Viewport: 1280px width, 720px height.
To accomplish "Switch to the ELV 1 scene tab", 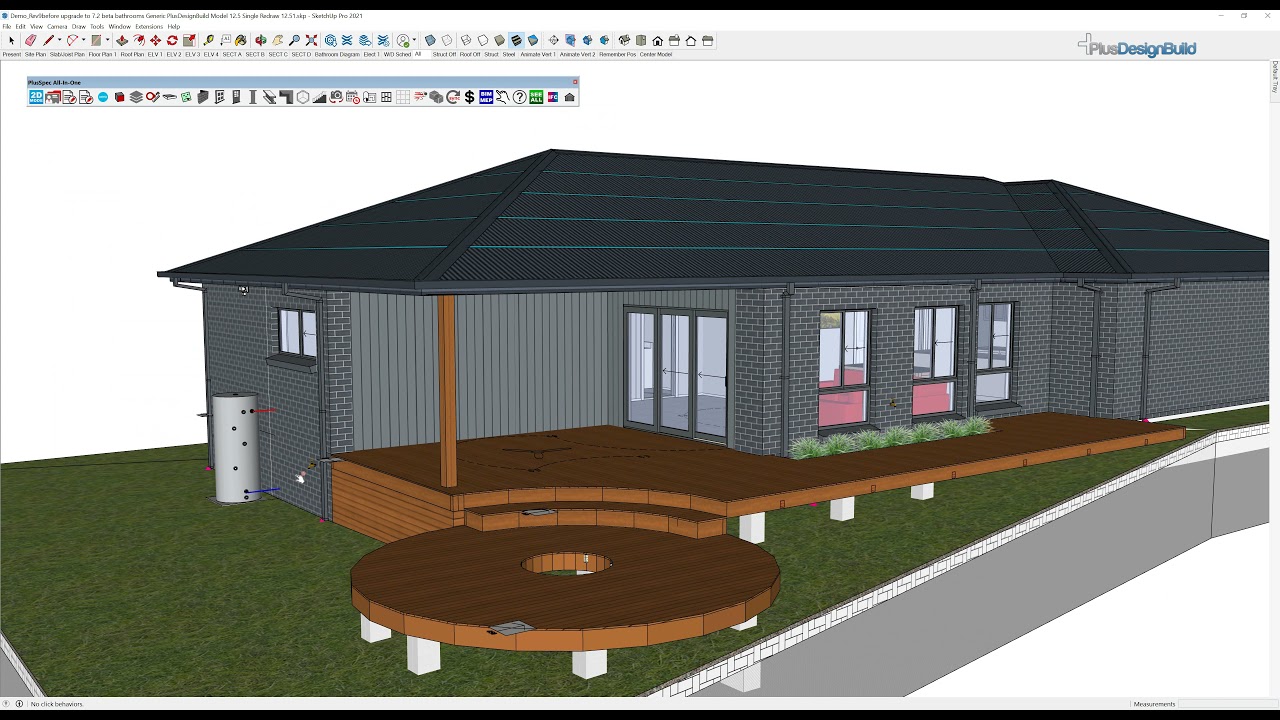I will pyautogui.click(x=155, y=54).
